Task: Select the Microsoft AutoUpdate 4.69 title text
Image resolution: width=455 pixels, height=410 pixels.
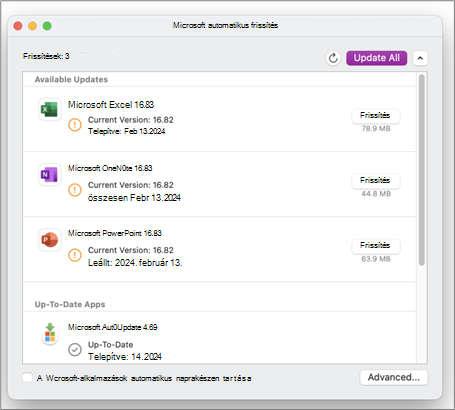Action: 113,327
